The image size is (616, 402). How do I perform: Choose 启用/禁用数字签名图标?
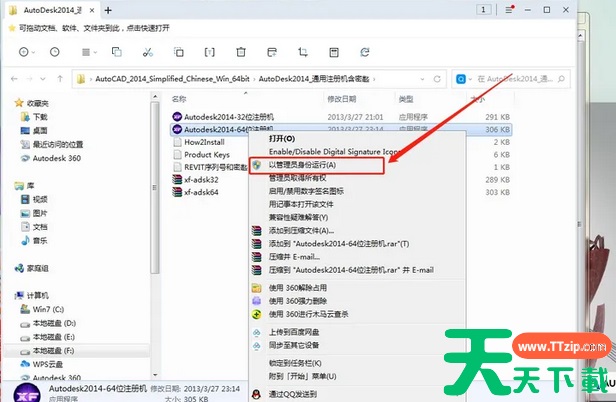[x=306, y=191]
